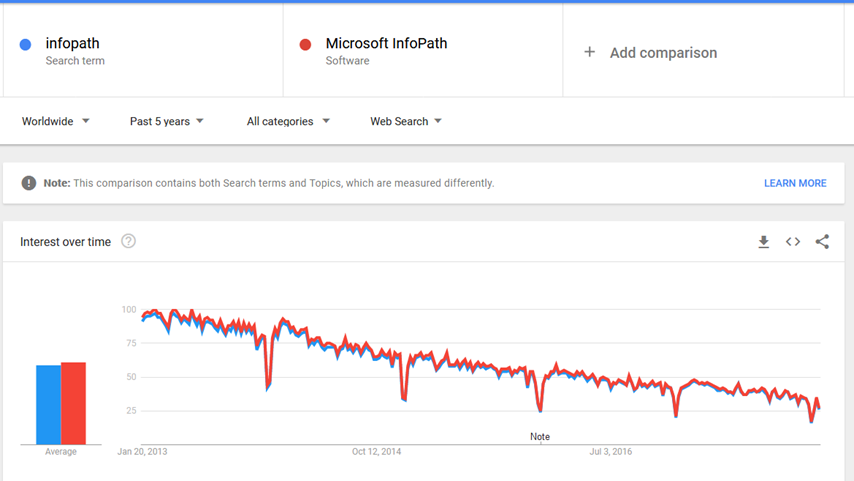Screen dimensions: 854x481
Task: Follow the LEARN MORE link
Action: click(x=795, y=183)
